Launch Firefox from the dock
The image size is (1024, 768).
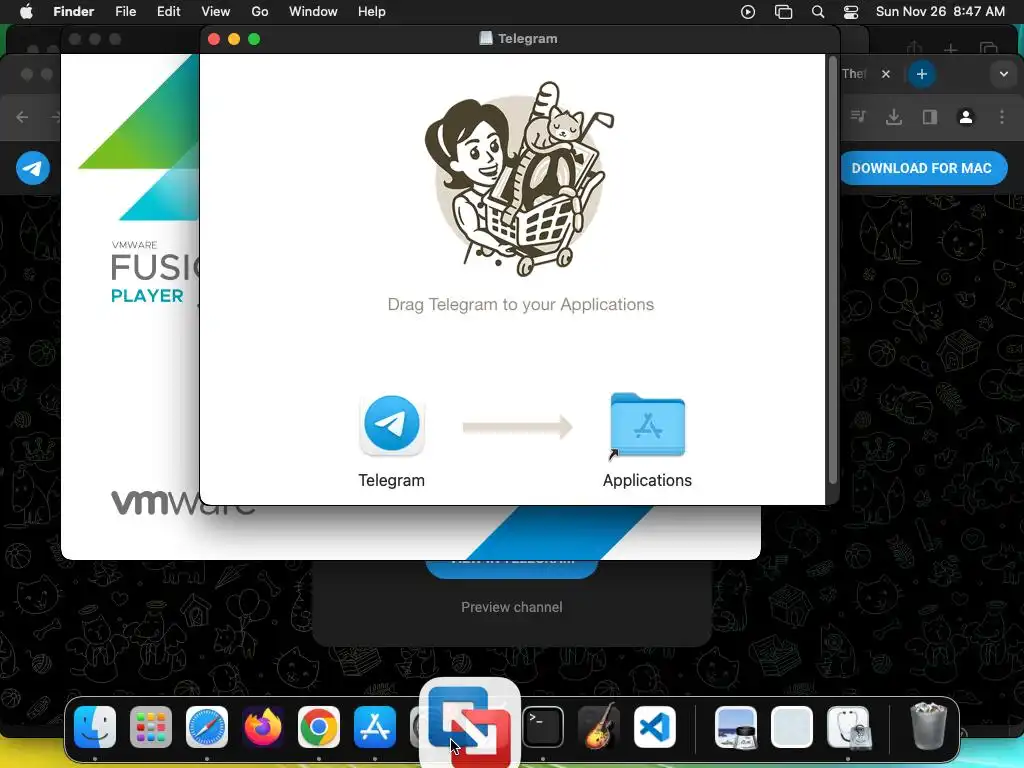click(263, 727)
